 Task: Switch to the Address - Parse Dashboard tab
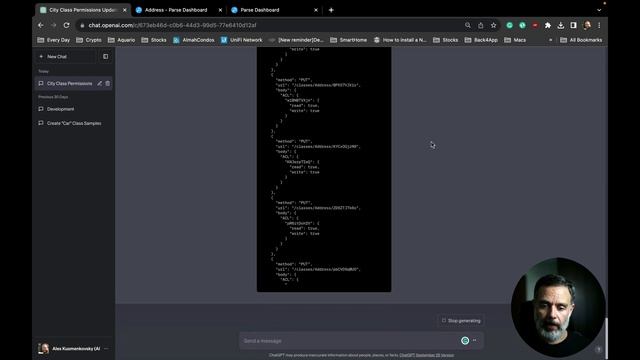point(176,10)
